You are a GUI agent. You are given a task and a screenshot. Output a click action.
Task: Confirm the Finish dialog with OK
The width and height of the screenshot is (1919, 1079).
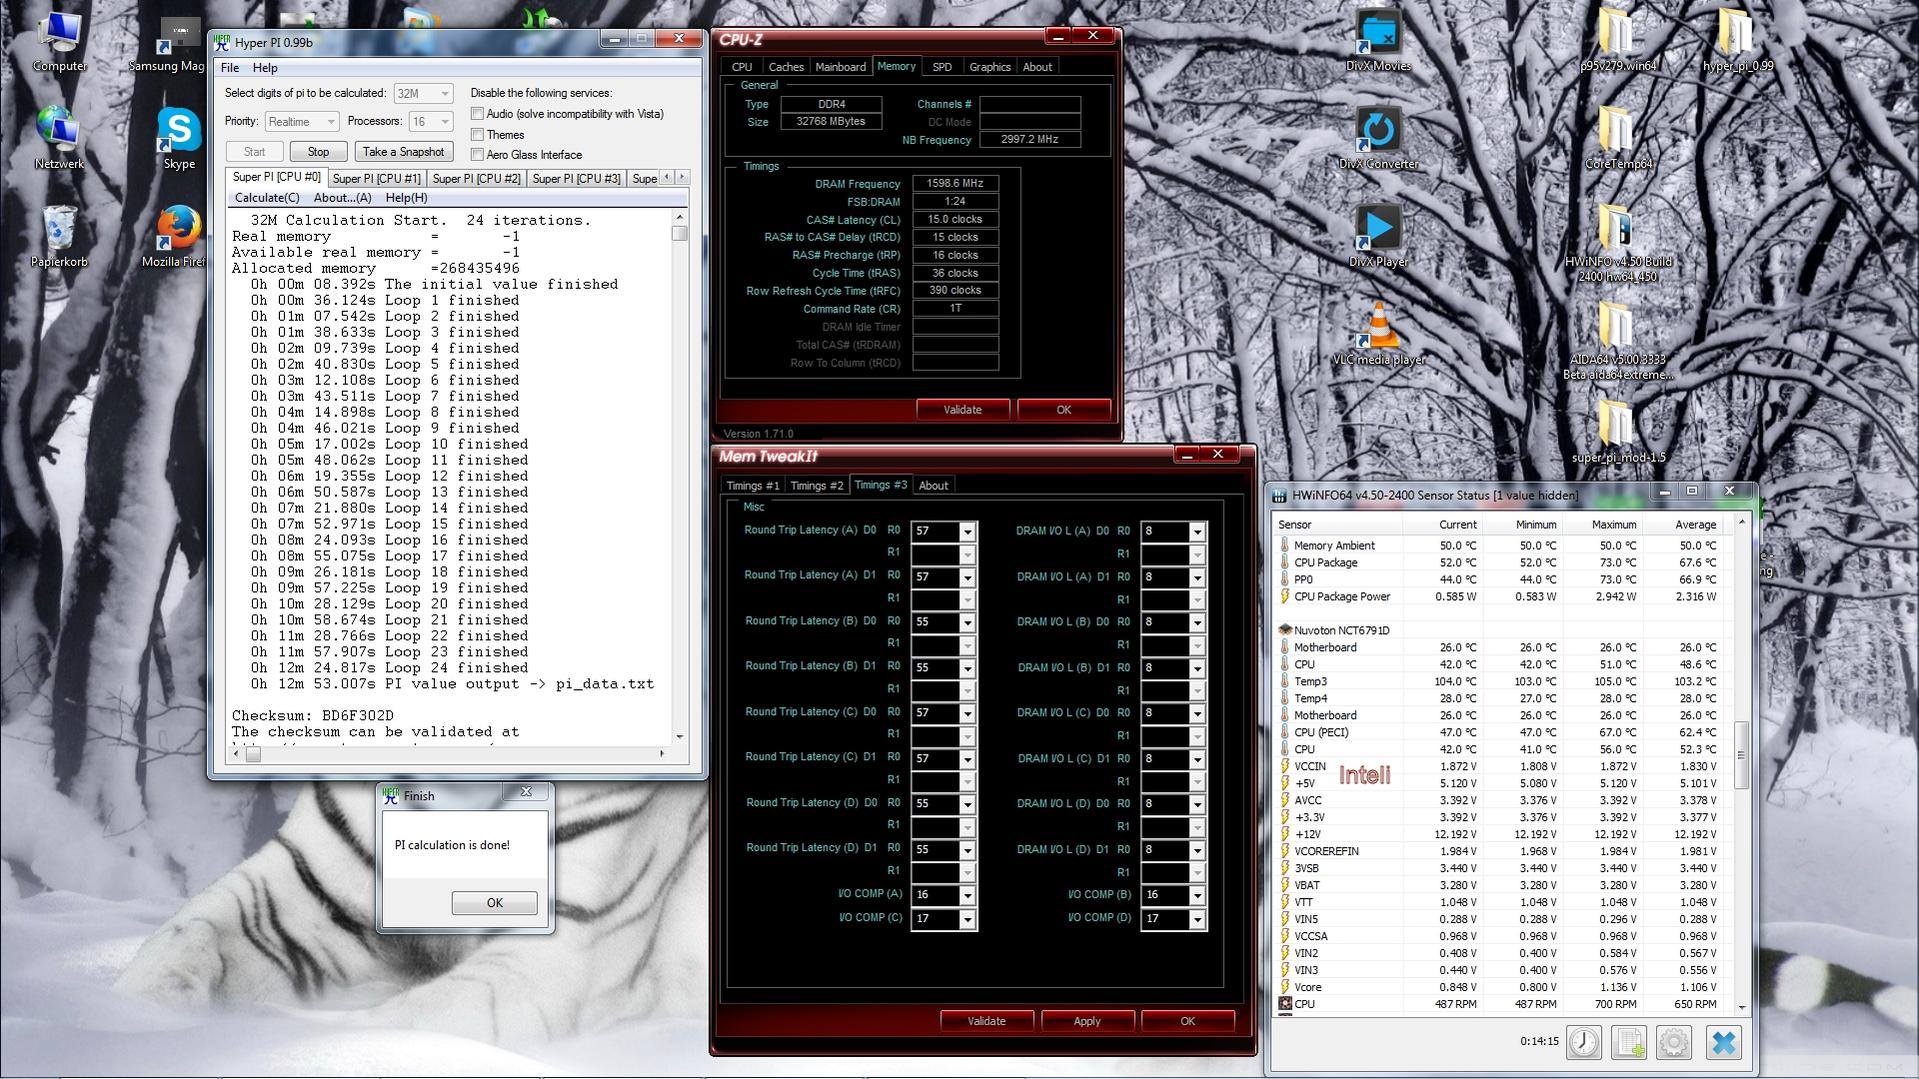494,903
